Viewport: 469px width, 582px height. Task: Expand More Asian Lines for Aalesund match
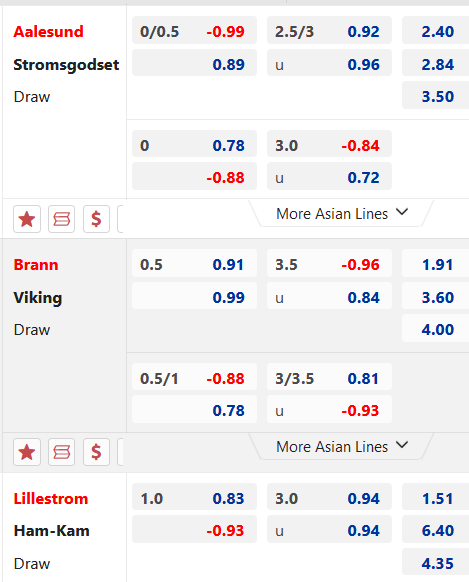pyautogui.click(x=341, y=213)
